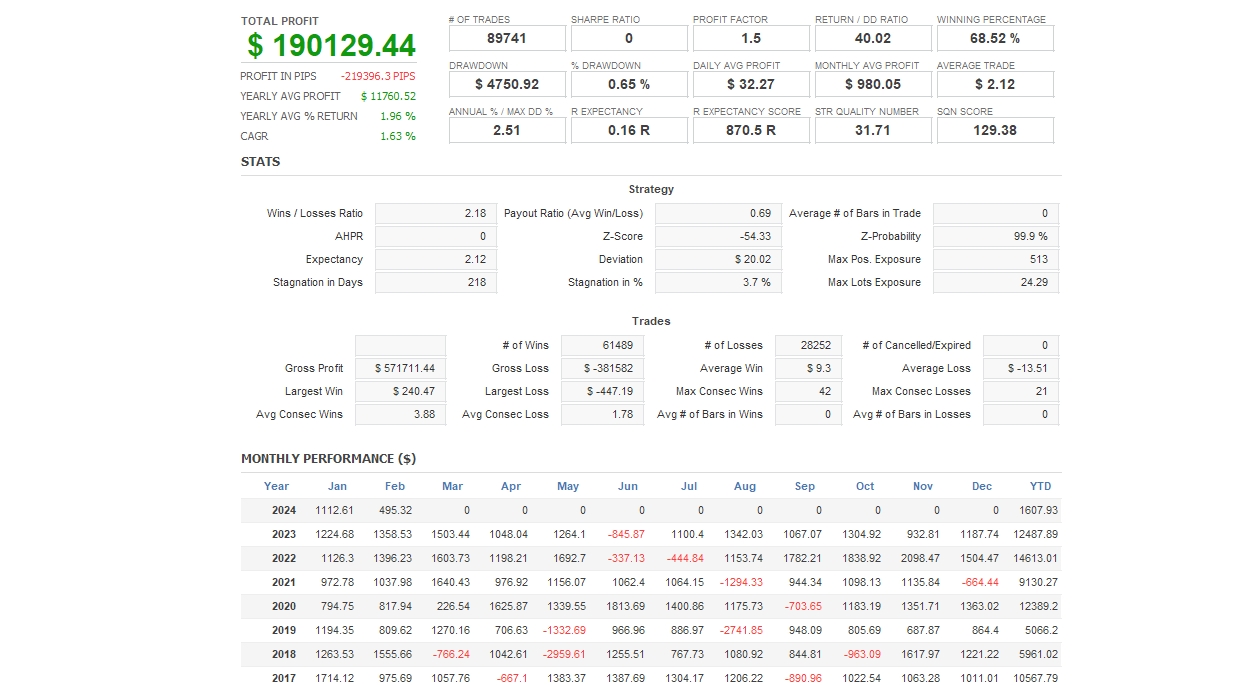
Task: Select the Wins / Losses Ratio field 2.18
Action: [x=435, y=213]
